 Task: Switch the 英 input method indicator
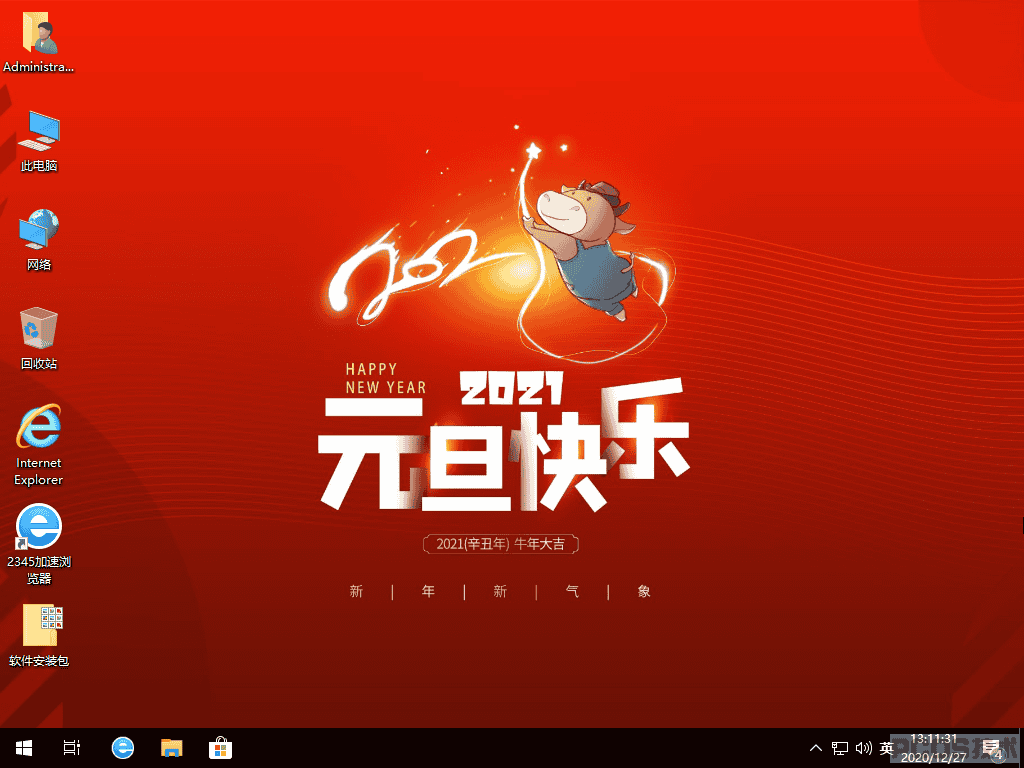coord(886,748)
